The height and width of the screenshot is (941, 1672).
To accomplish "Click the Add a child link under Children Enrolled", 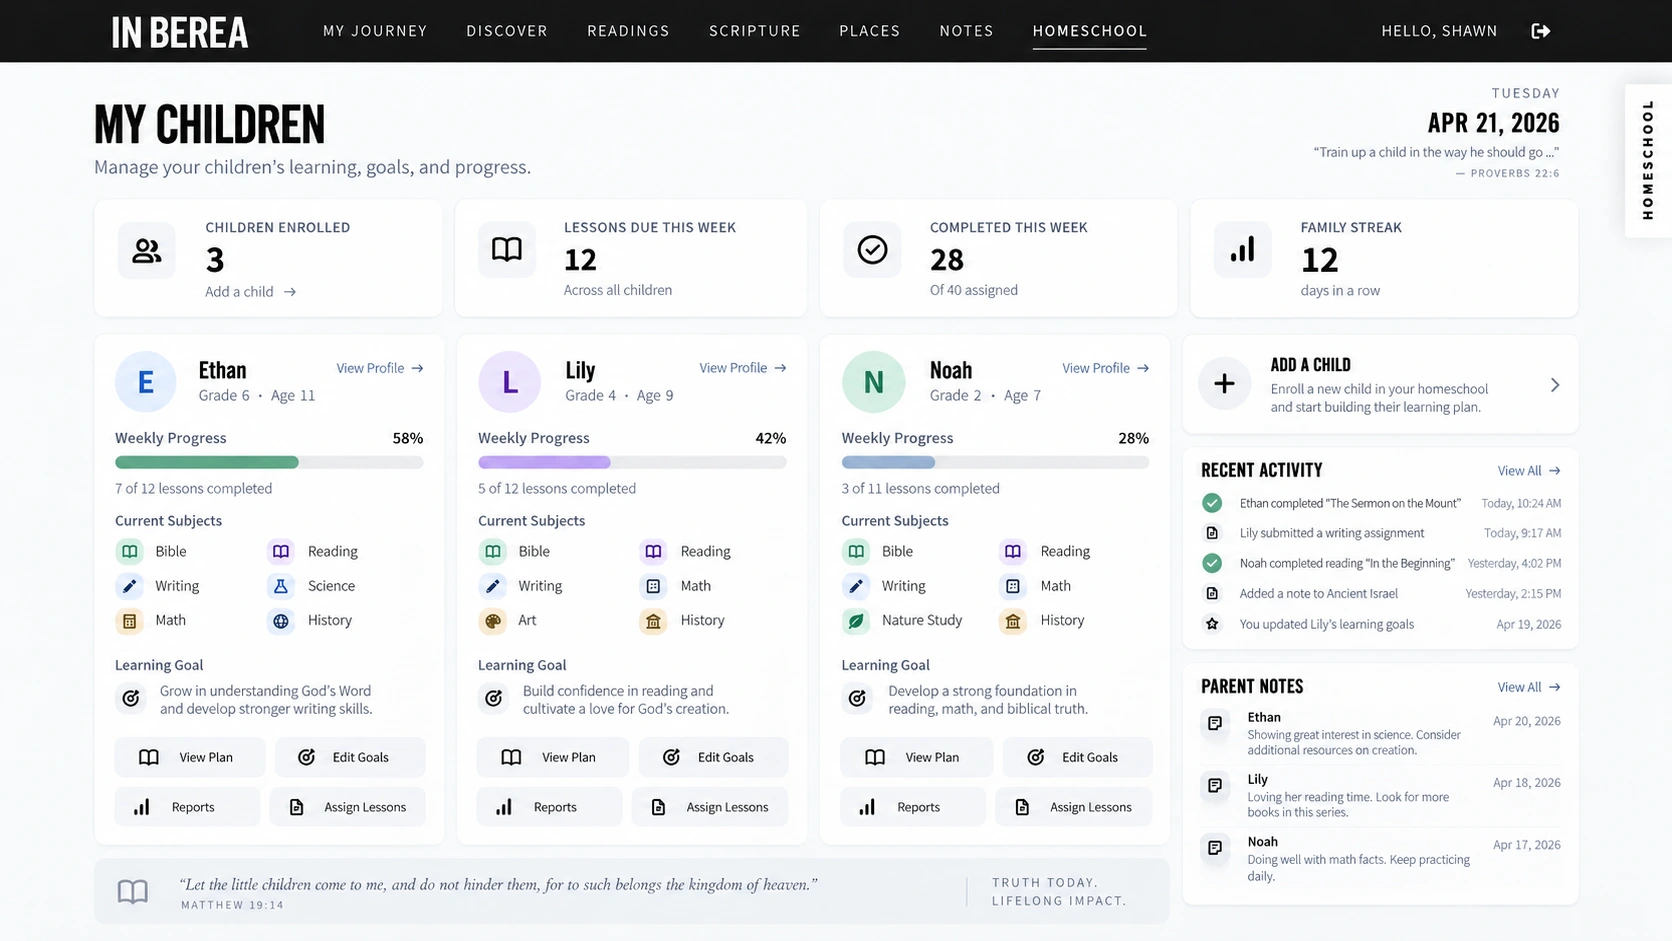I will tap(250, 292).
